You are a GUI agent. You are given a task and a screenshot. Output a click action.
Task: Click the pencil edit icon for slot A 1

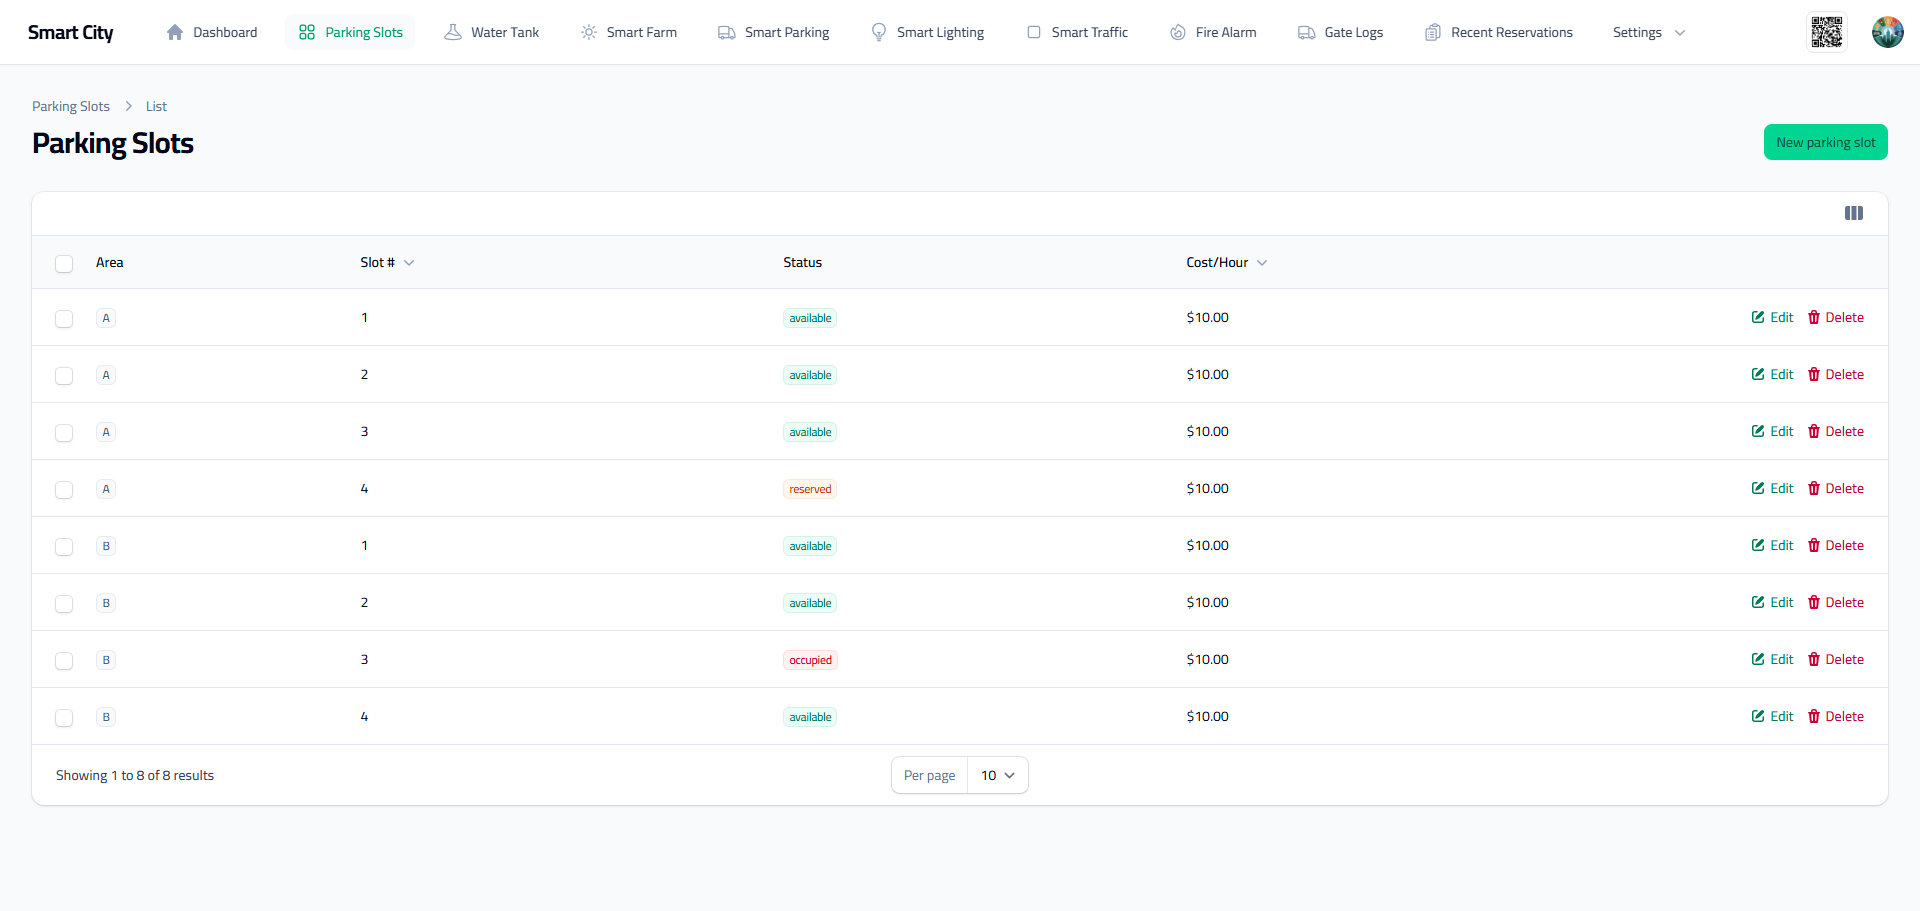pyautogui.click(x=1758, y=317)
